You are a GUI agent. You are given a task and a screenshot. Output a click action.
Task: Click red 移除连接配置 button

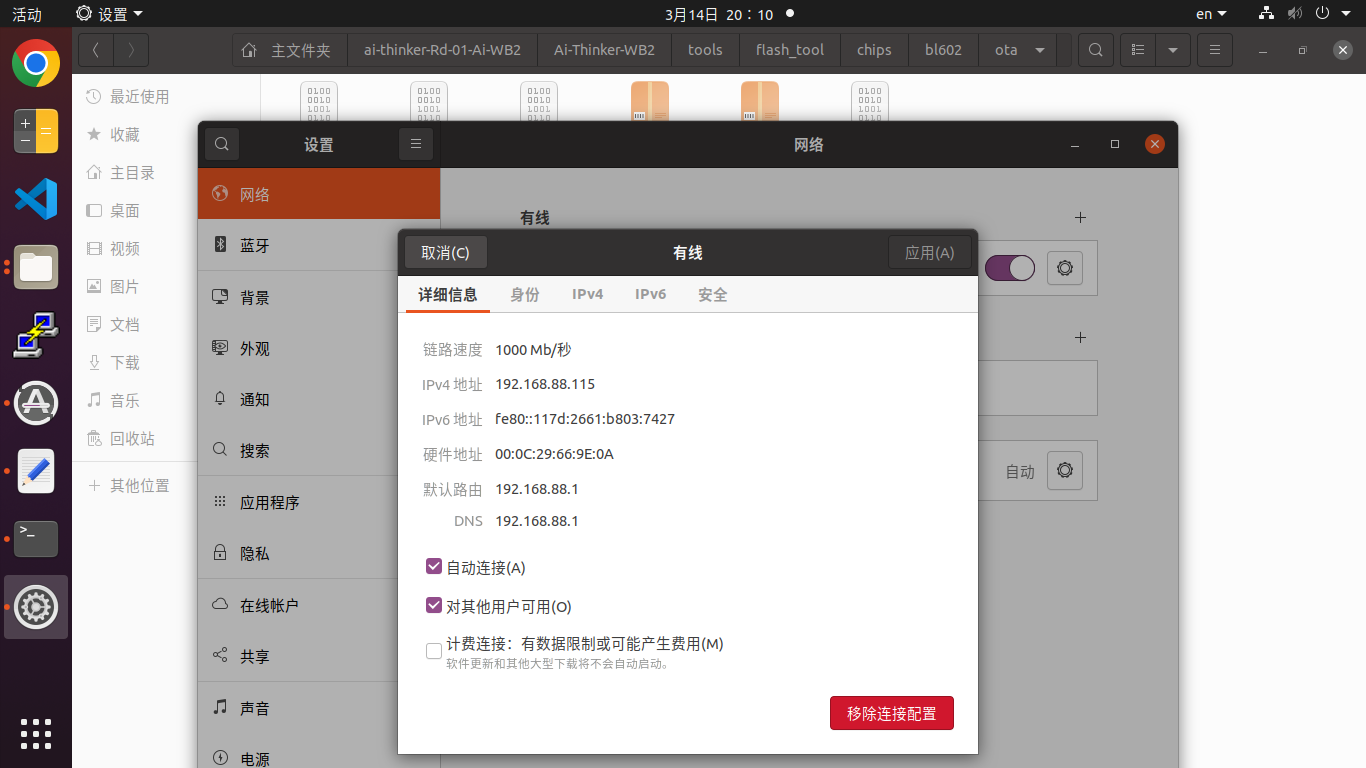[x=892, y=713]
